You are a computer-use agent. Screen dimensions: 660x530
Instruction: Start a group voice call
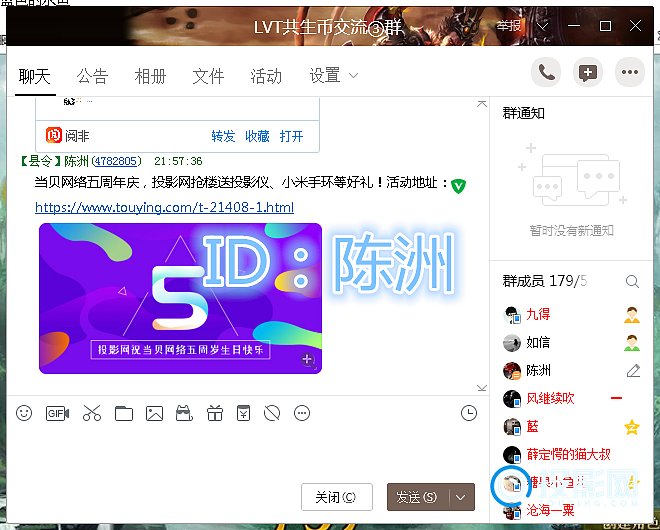546,72
